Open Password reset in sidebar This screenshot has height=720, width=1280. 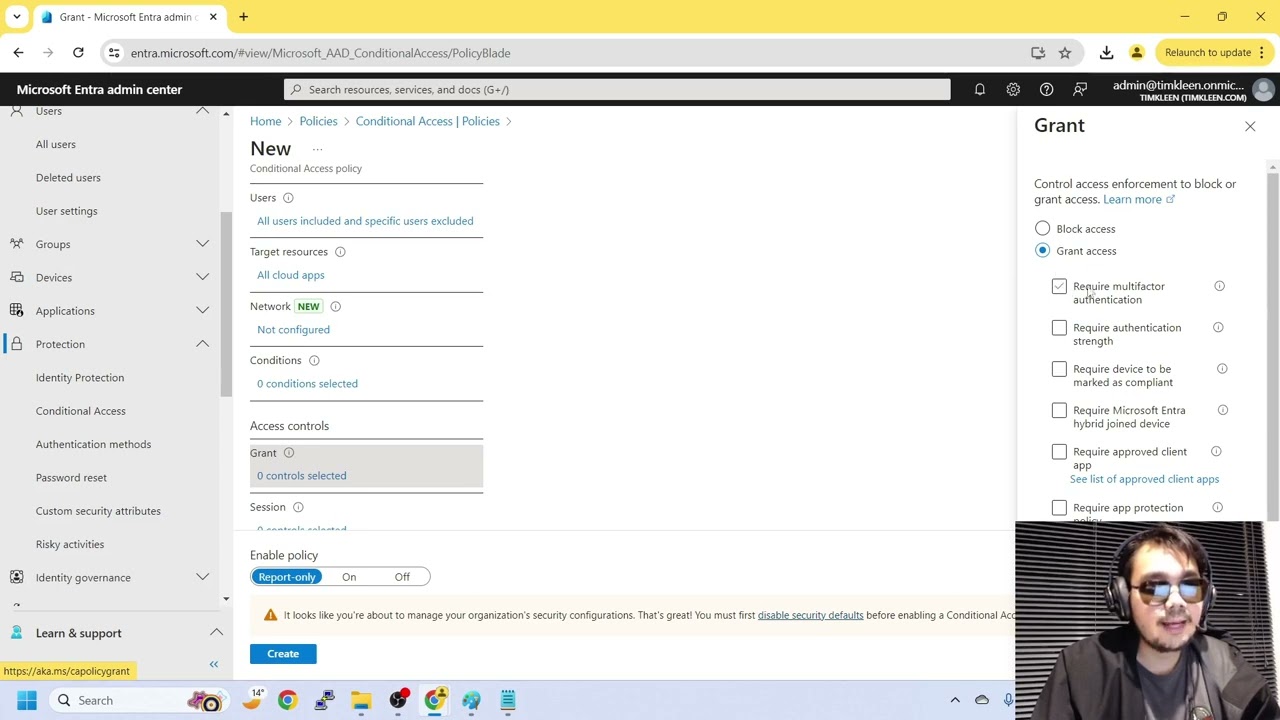point(71,478)
